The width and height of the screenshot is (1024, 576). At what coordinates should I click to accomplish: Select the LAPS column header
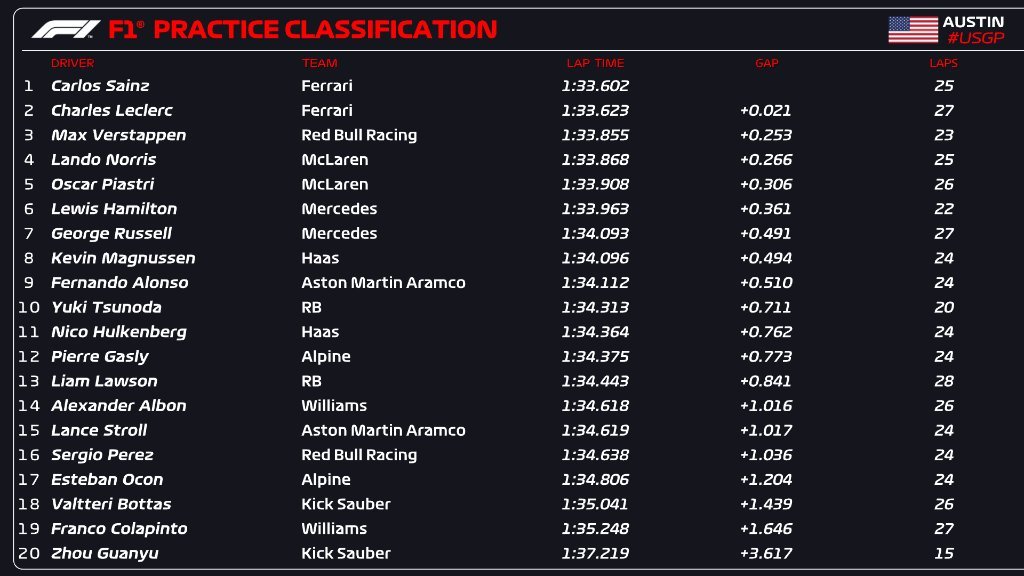(x=943, y=63)
